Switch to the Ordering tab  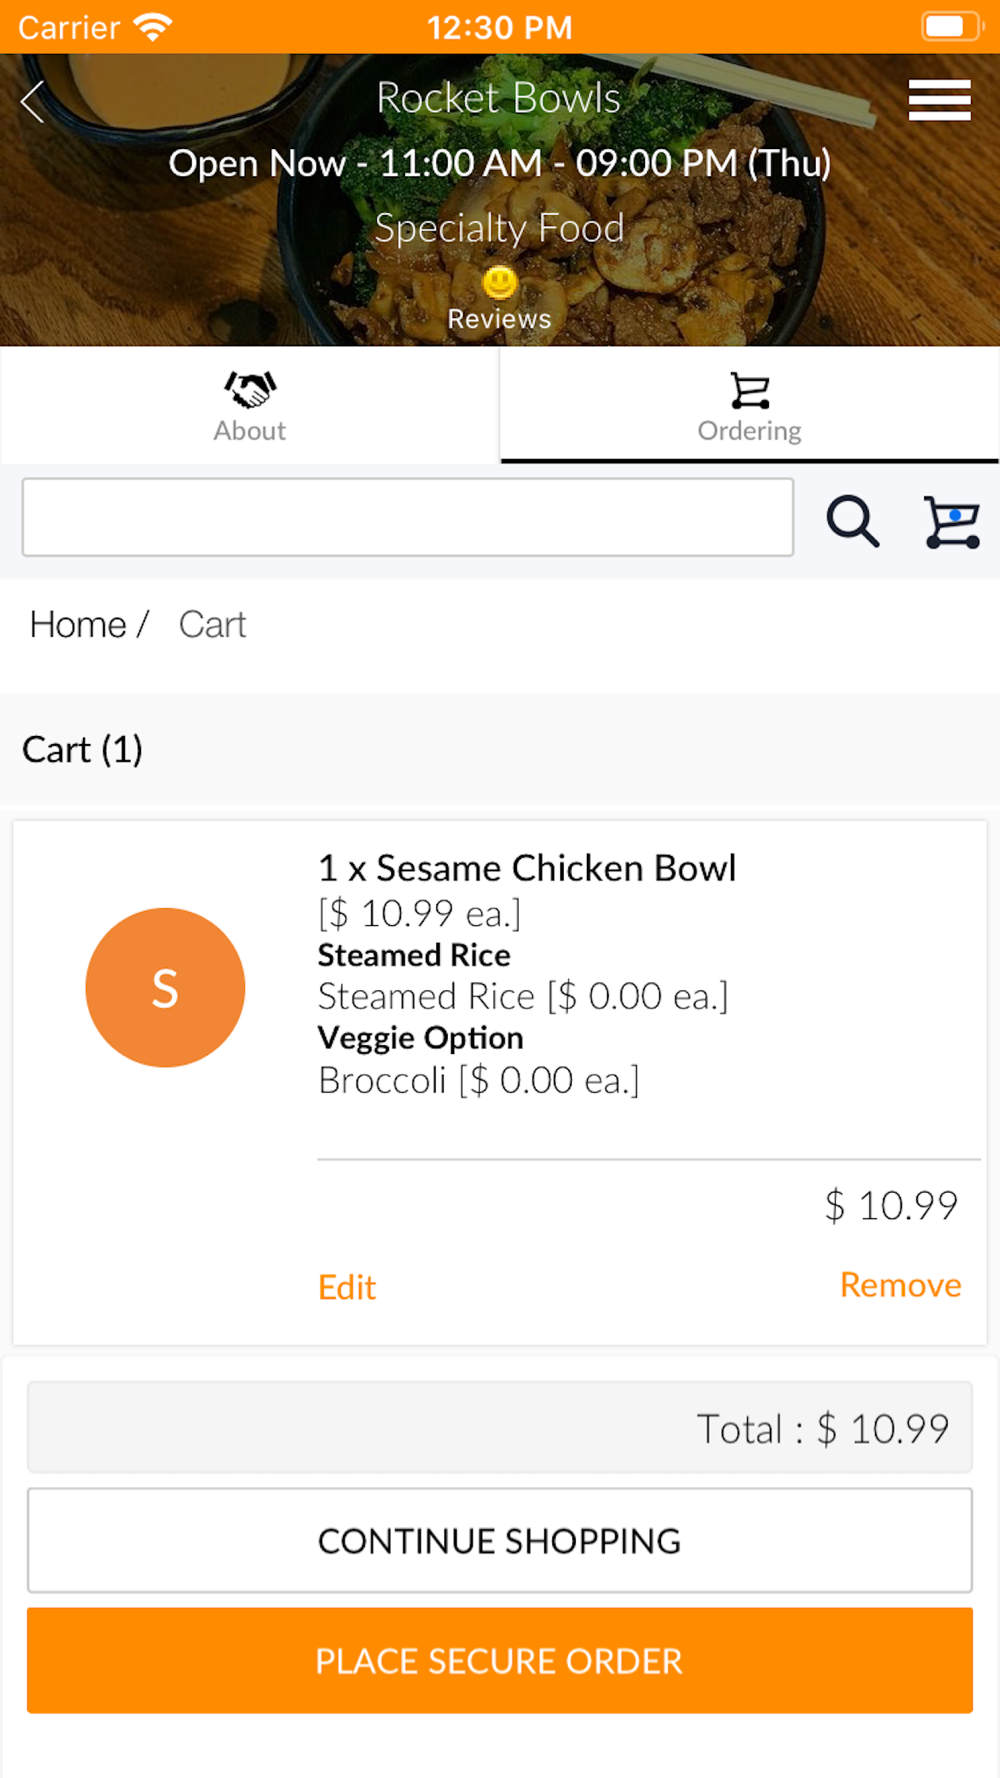coord(750,405)
